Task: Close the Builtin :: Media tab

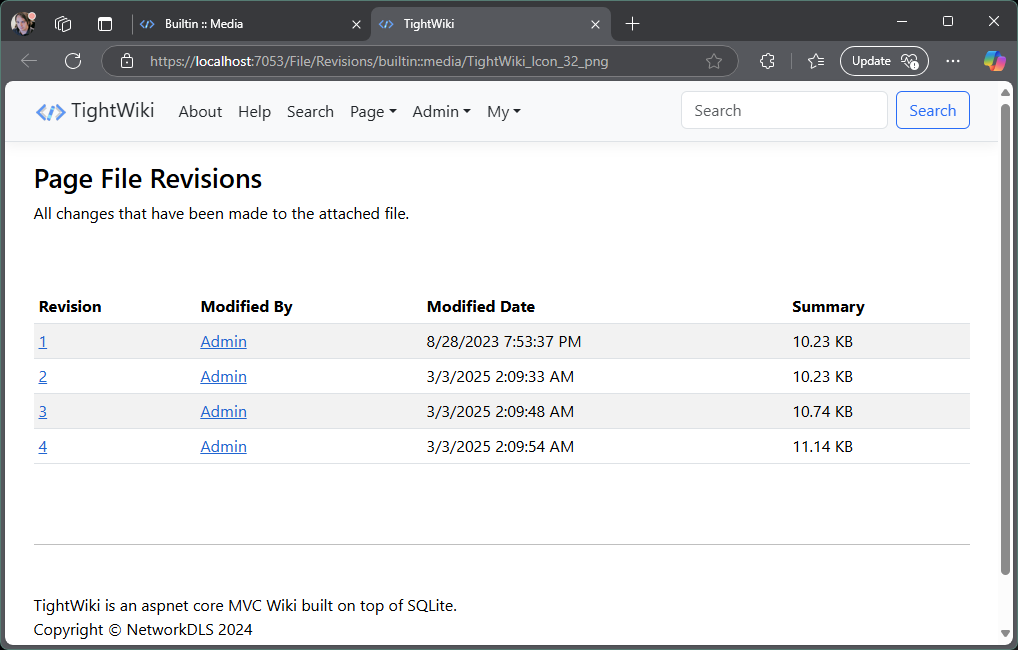Action: (x=356, y=24)
